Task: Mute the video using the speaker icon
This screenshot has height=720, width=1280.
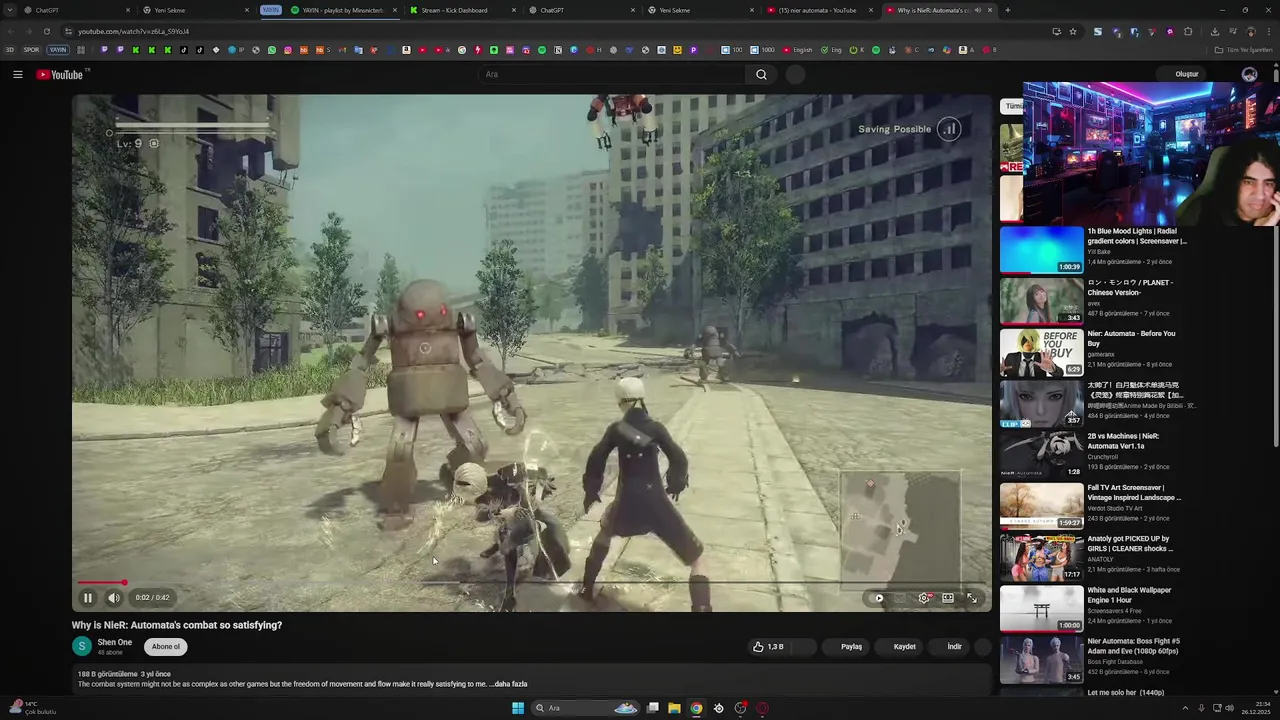Action: (x=114, y=598)
